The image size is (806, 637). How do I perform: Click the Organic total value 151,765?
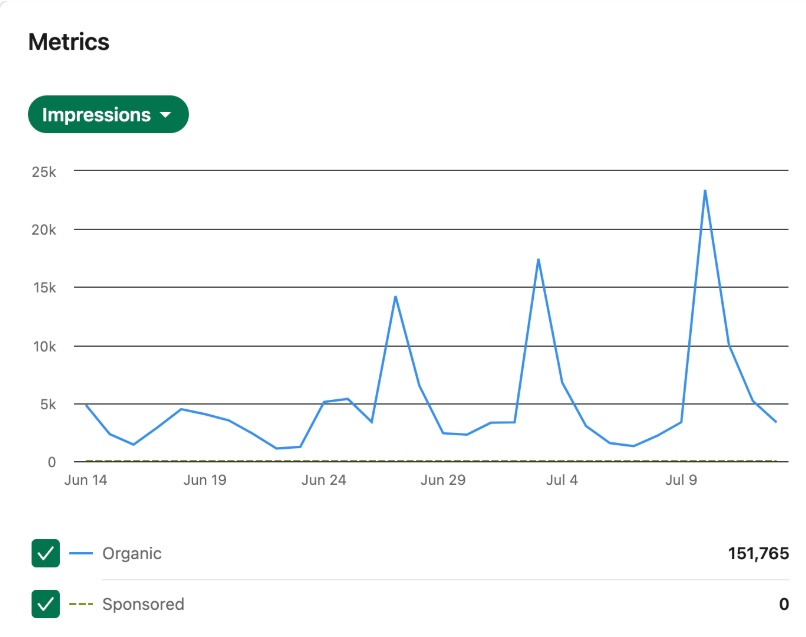(x=757, y=553)
